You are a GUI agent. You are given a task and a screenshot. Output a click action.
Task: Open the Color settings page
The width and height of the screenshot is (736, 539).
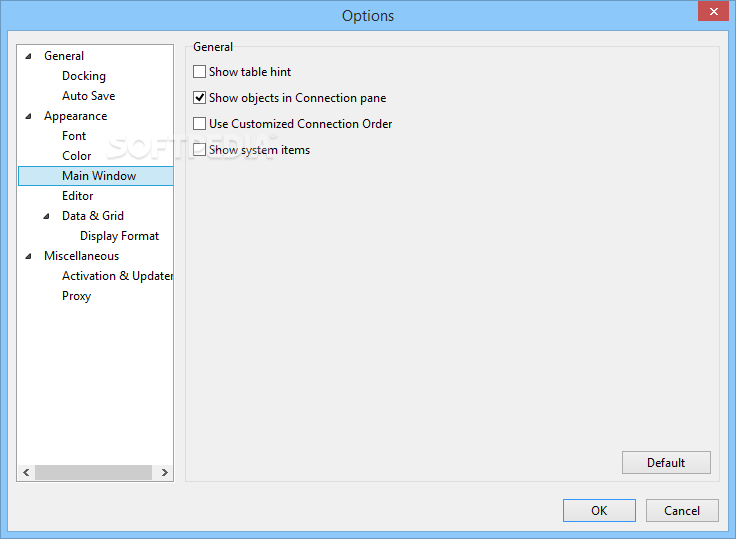coord(77,156)
